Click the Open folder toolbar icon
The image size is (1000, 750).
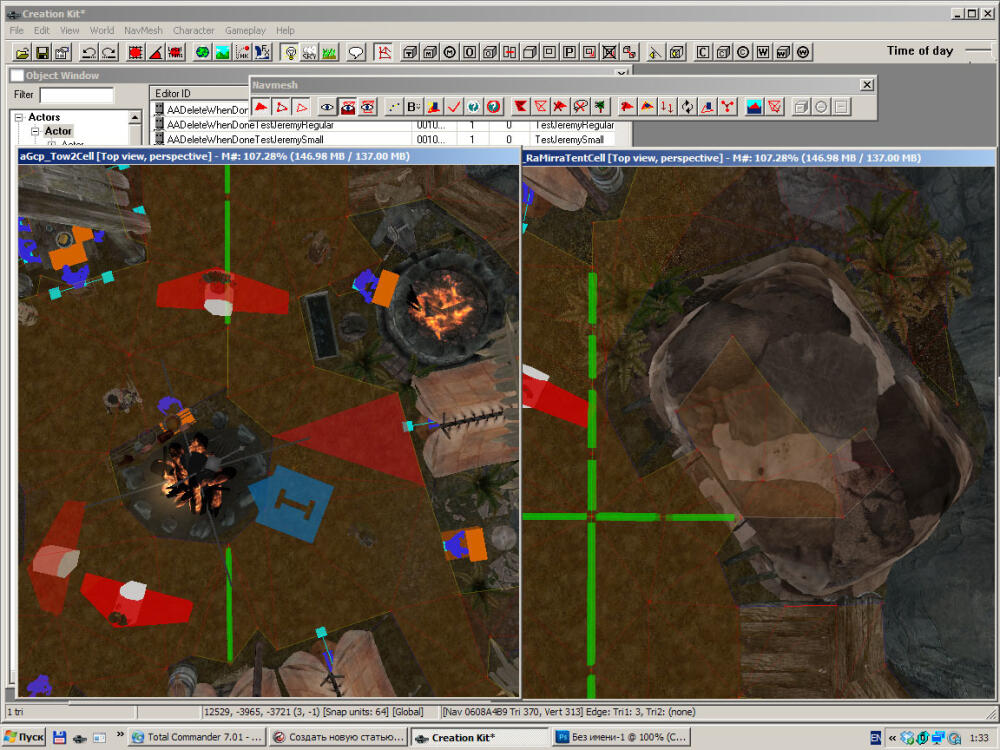click(x=23, y=52)
